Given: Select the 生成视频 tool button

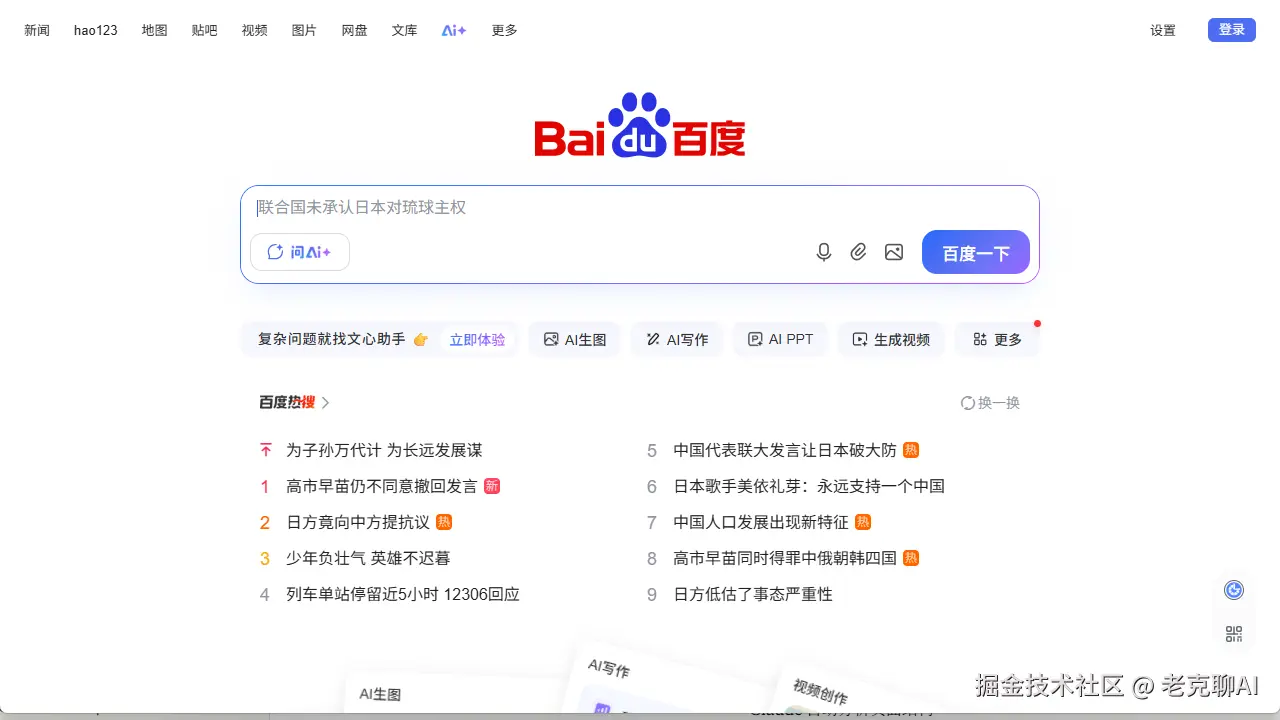Looking at the screenshot, I should tap(891, 340).
